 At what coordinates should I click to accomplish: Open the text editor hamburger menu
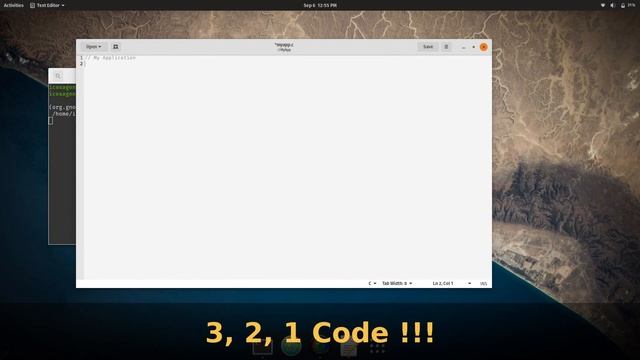[446, 47]
